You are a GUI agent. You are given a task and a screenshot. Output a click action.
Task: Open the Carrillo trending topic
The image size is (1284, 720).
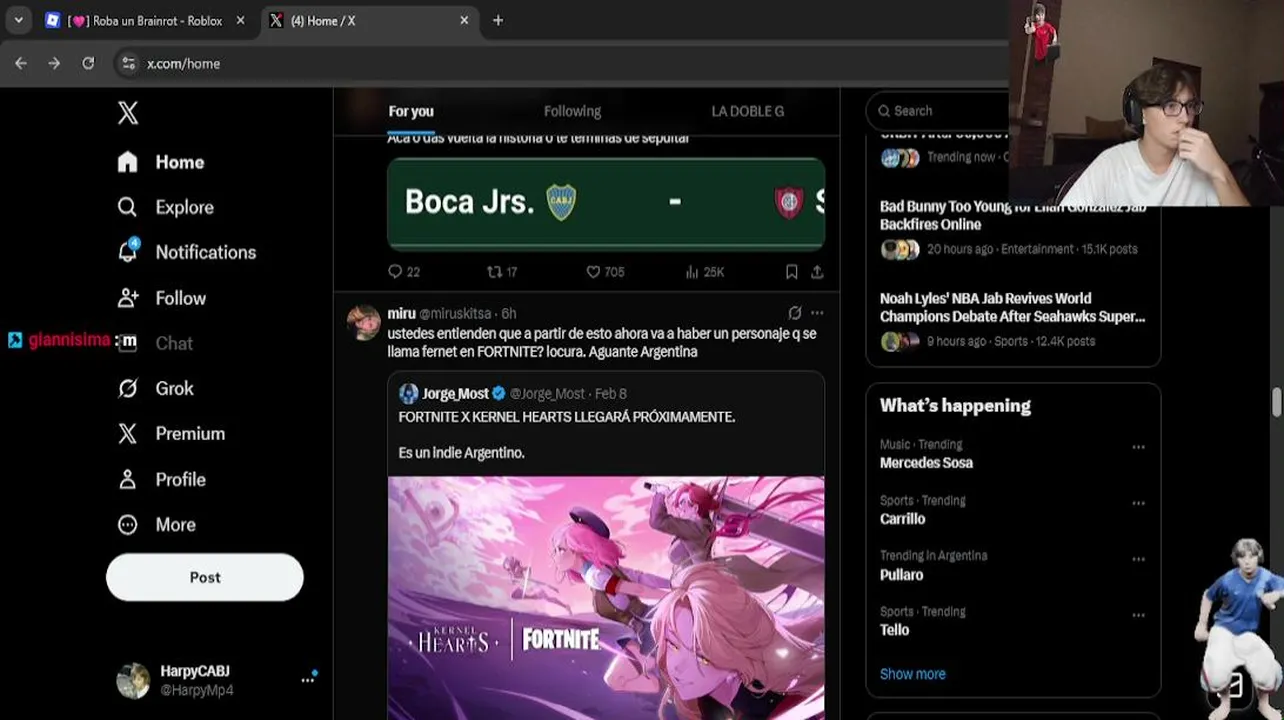tap(902, 519)
